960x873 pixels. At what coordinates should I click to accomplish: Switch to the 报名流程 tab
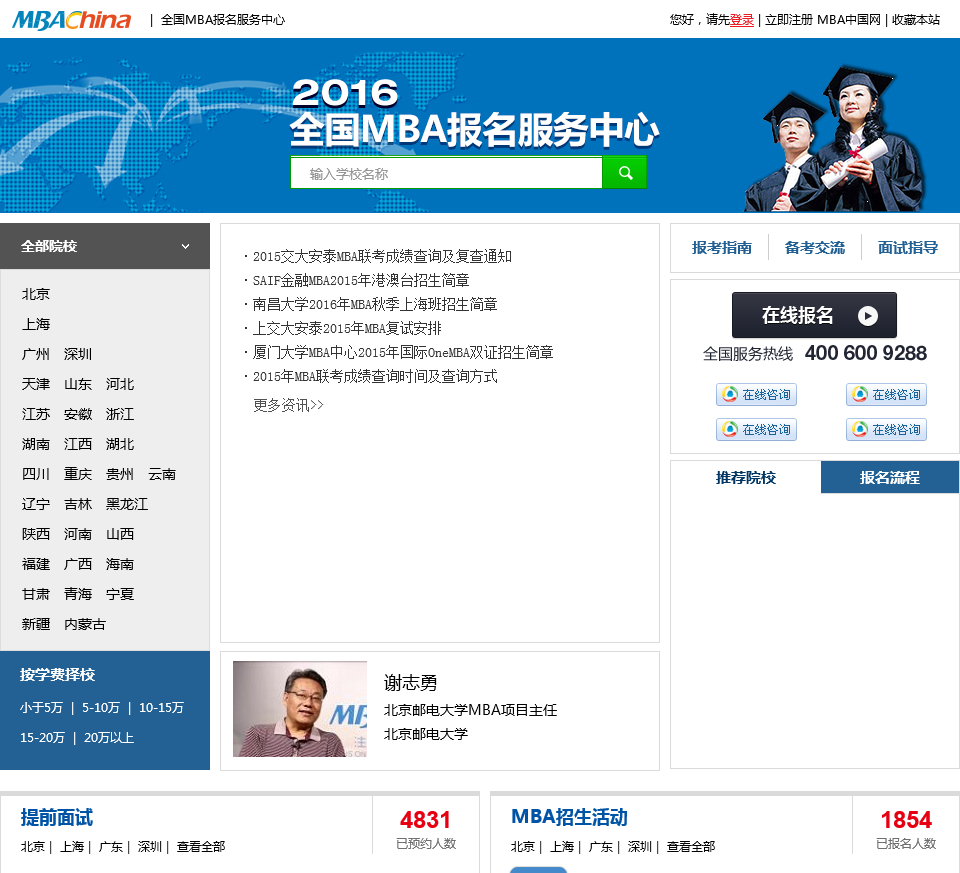[x=890, y=478]
